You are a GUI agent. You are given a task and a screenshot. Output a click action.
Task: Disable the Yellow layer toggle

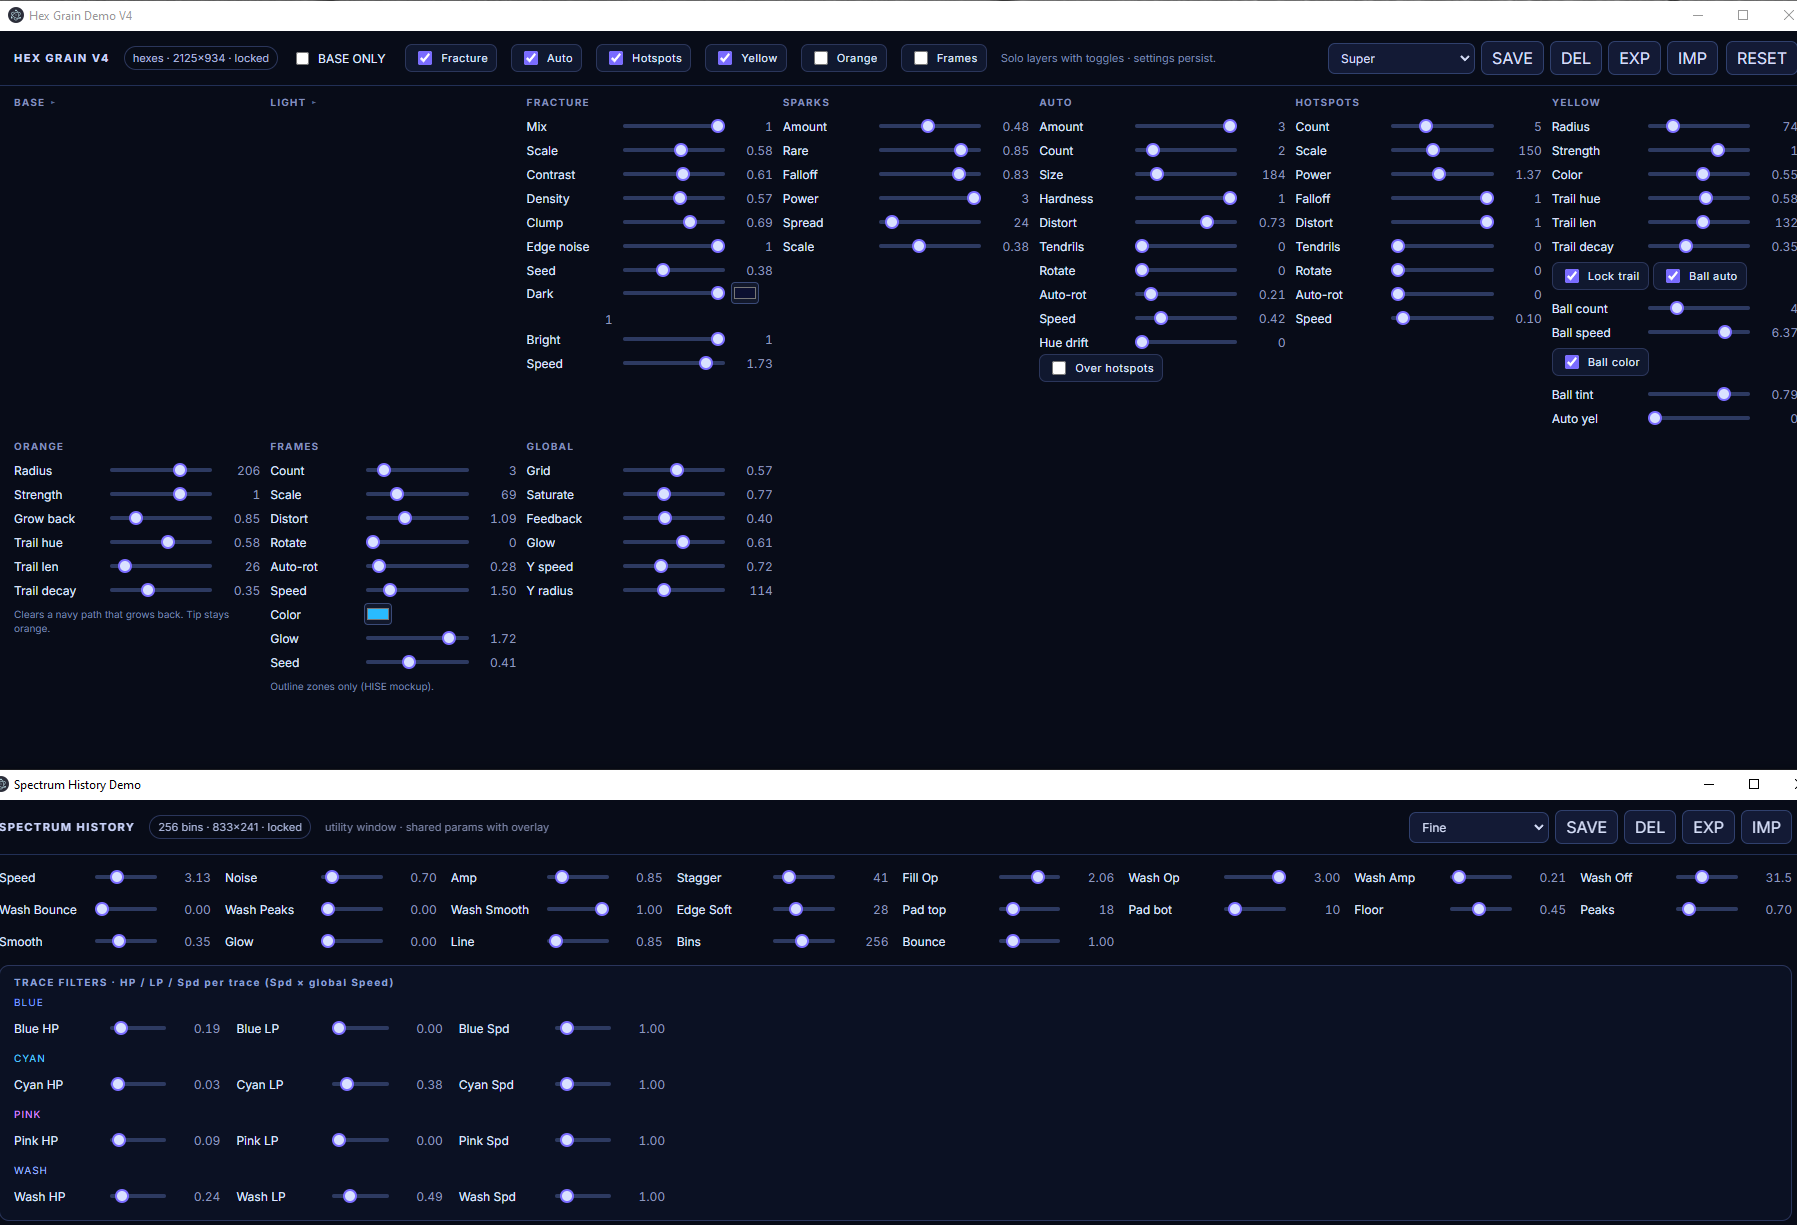pos(725,58)
